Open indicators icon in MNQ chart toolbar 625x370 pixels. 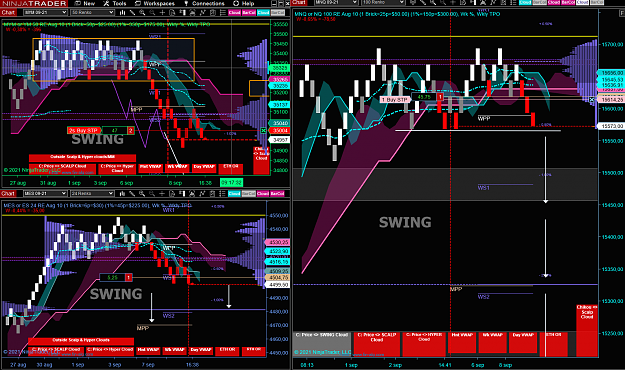pos(492,2)
